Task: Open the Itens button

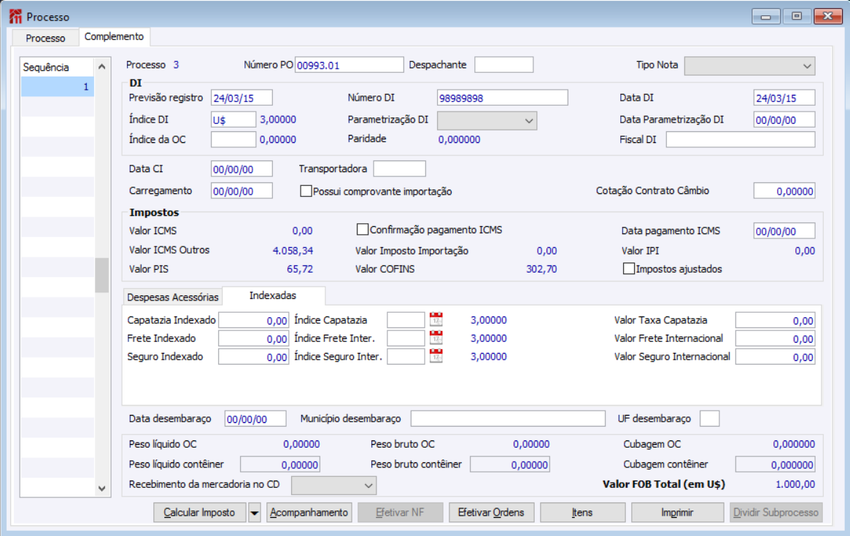Action: pos(582,512)
